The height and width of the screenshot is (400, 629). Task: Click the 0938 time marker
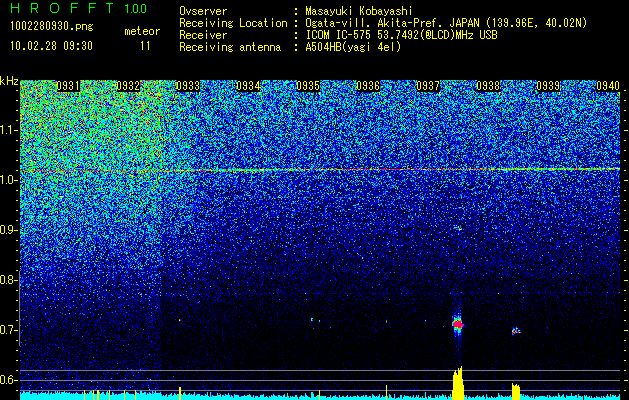pos(488,86)
